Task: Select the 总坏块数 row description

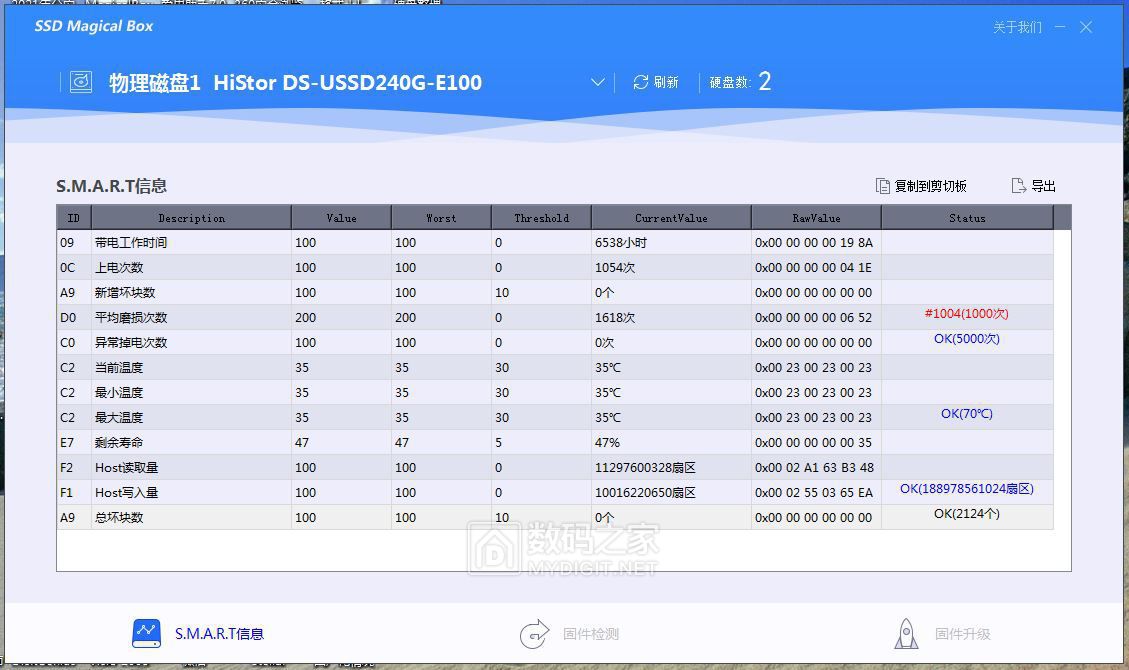Action: [119, 517]
